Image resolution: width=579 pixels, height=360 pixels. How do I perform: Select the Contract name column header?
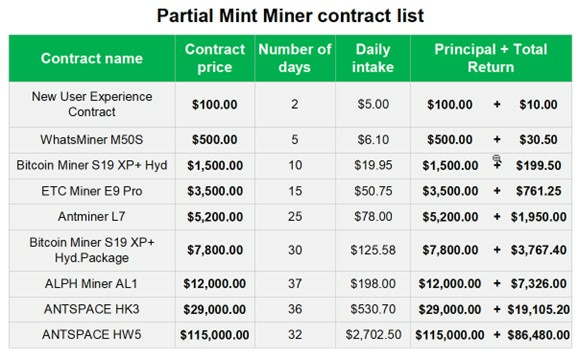[92, 58]
